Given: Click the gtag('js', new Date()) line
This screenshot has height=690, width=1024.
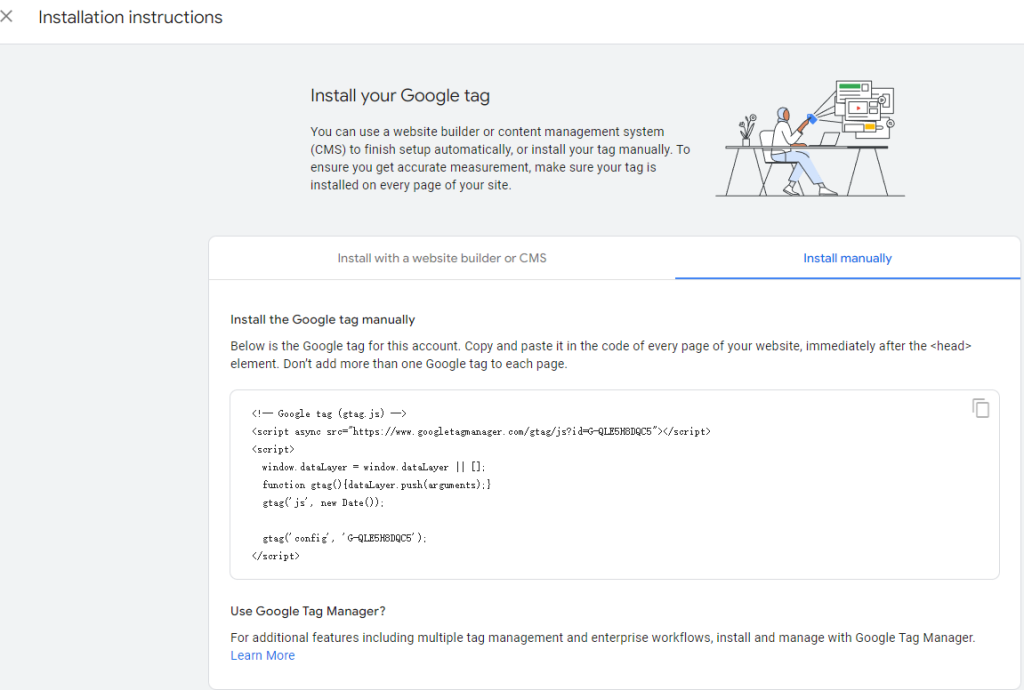Looking at the screenshot, I should [x=322, y=502].
